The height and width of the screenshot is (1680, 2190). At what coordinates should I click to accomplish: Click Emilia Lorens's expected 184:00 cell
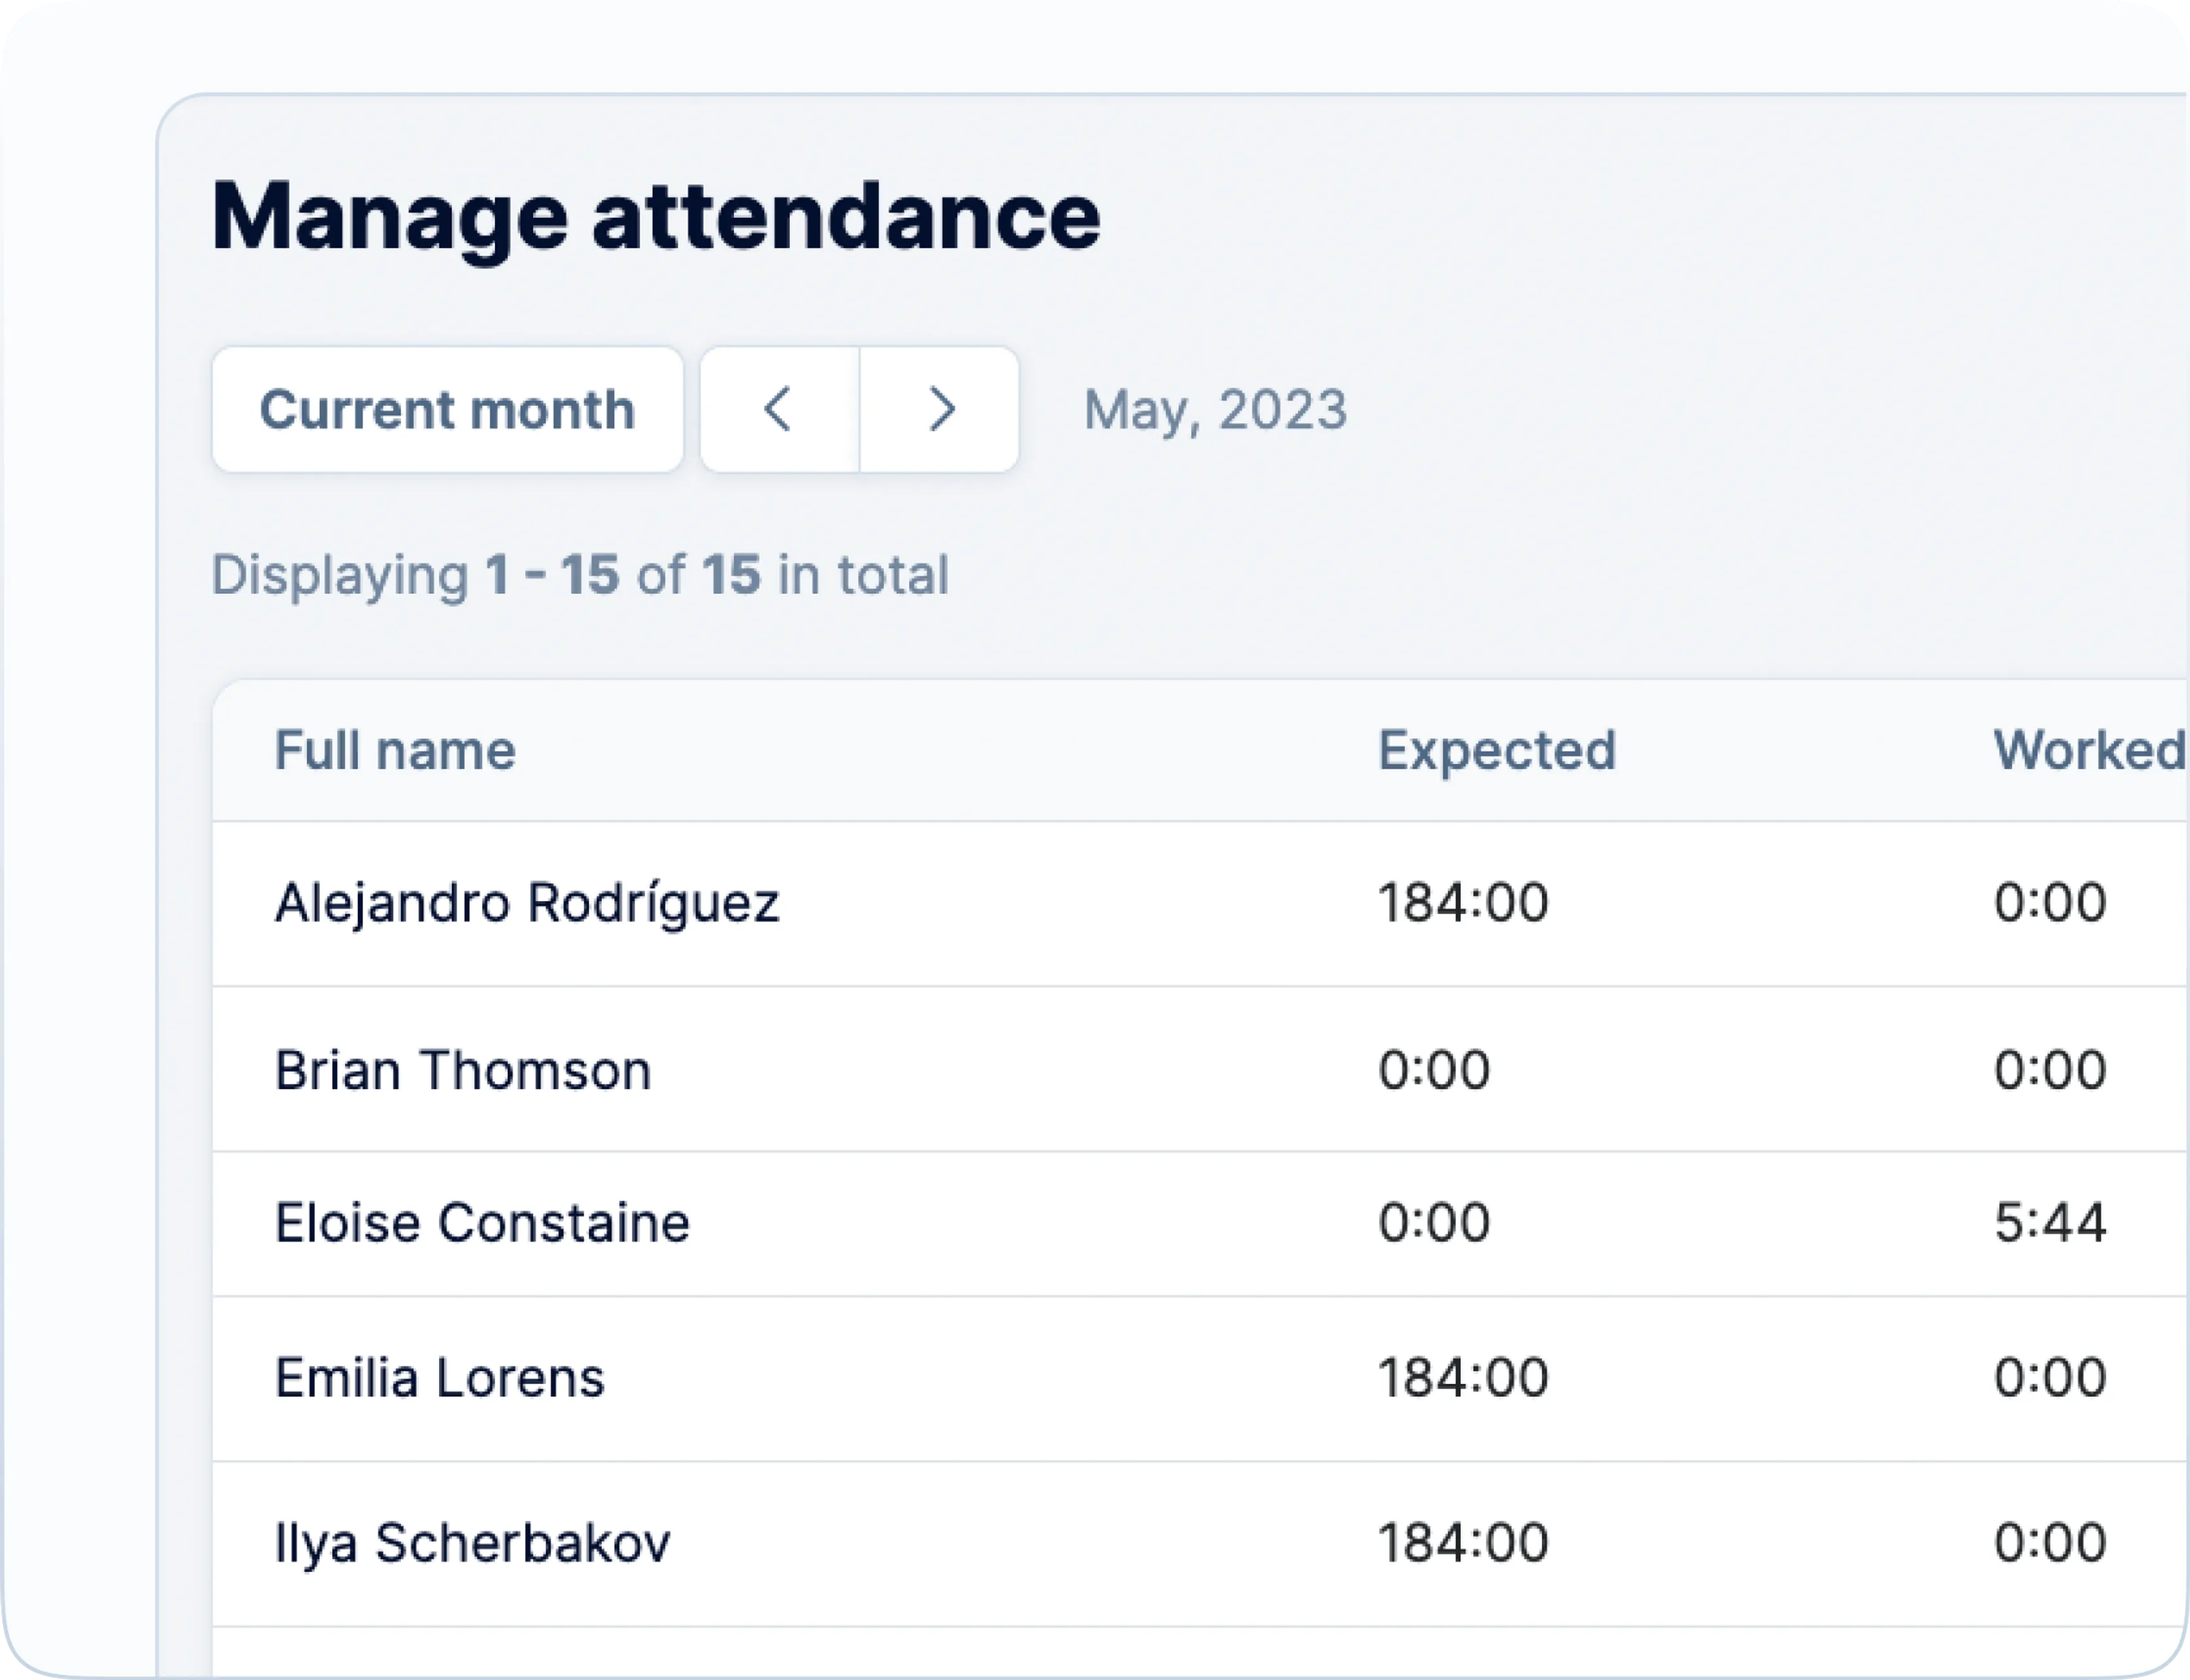[1463, 1378]
